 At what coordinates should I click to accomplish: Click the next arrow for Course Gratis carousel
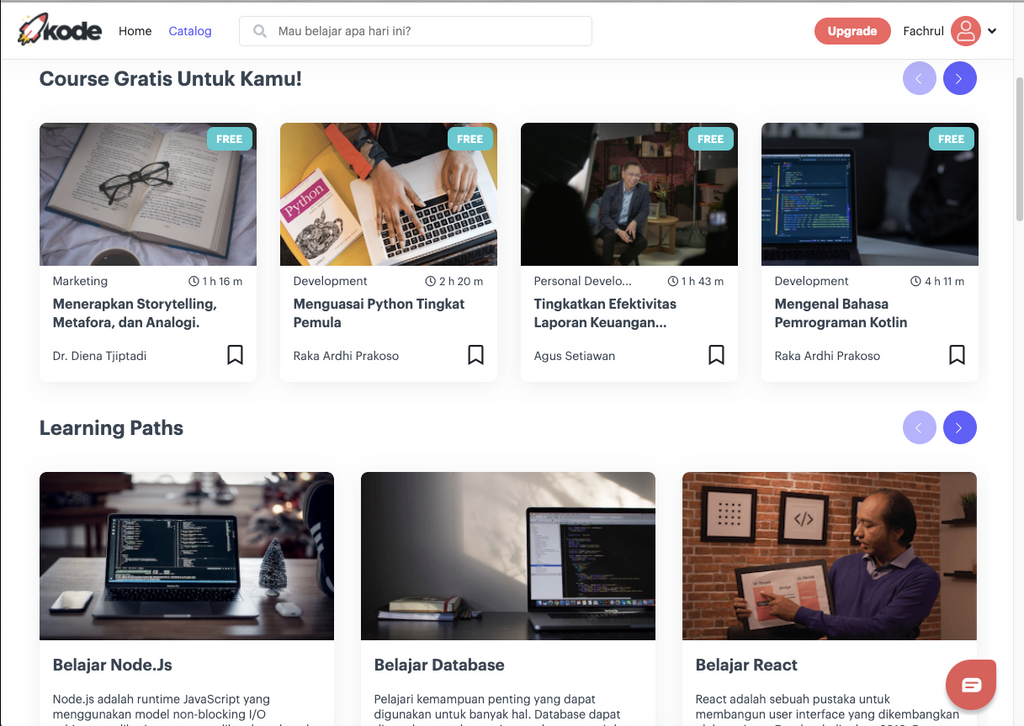(959, 78)
